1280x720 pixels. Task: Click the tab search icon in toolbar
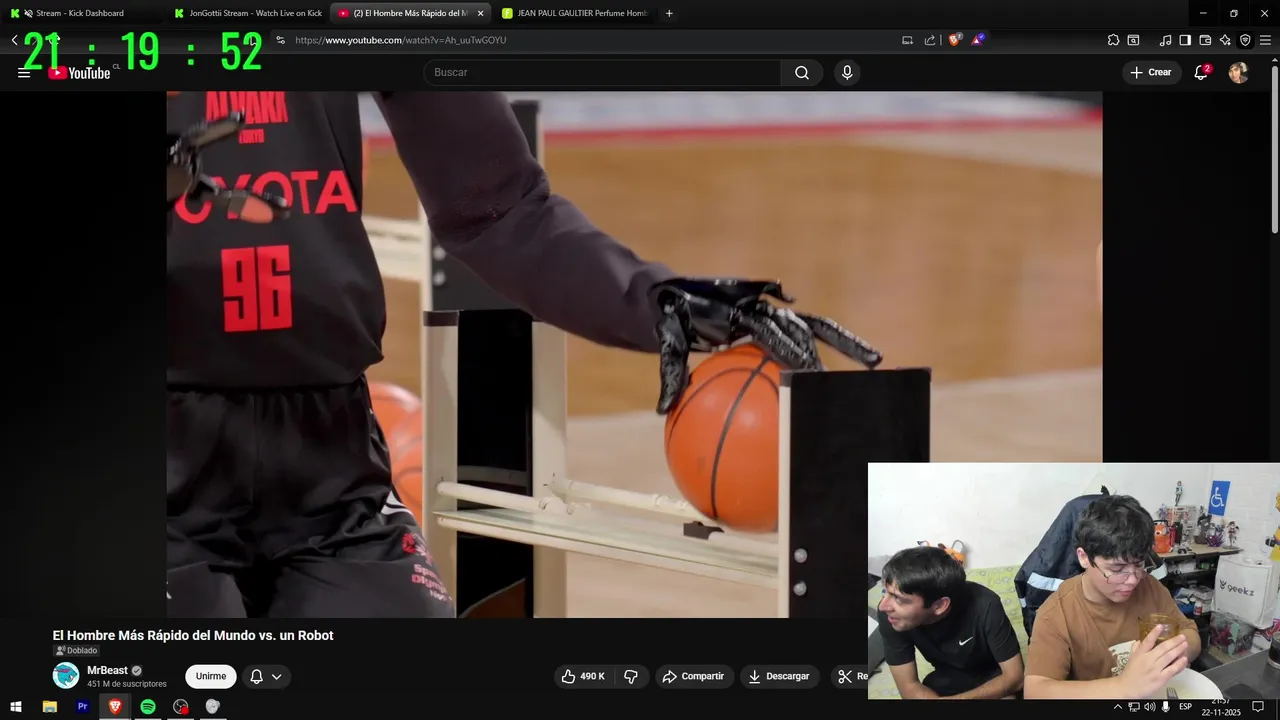point(1133,40)
